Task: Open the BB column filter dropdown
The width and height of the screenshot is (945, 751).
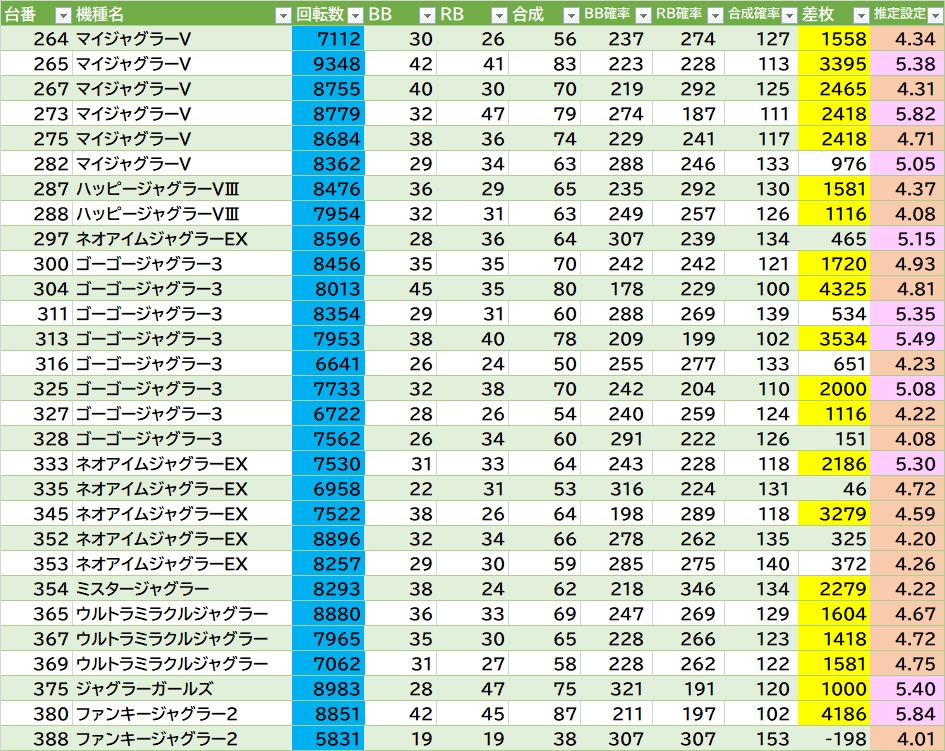Action: (x=427, y=15)
